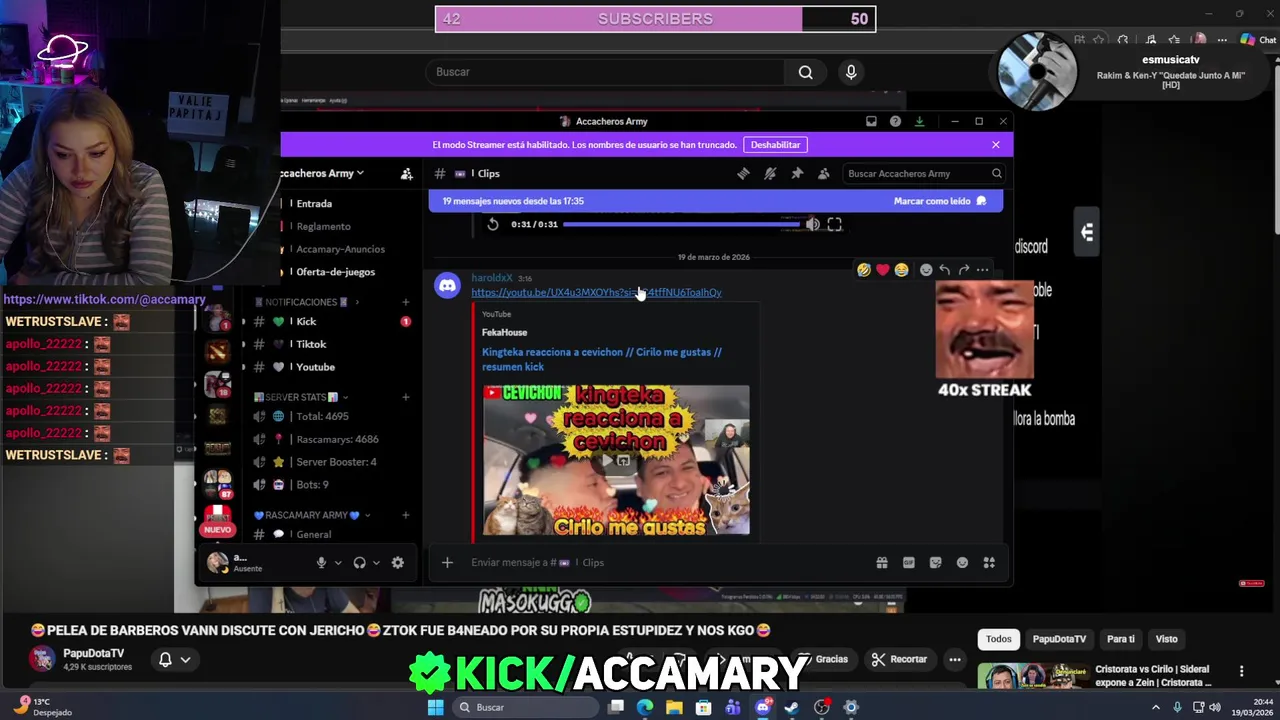Open youtu.be link in haroldxX message
The image size is (1280, 720).
[x=596, y=292]
